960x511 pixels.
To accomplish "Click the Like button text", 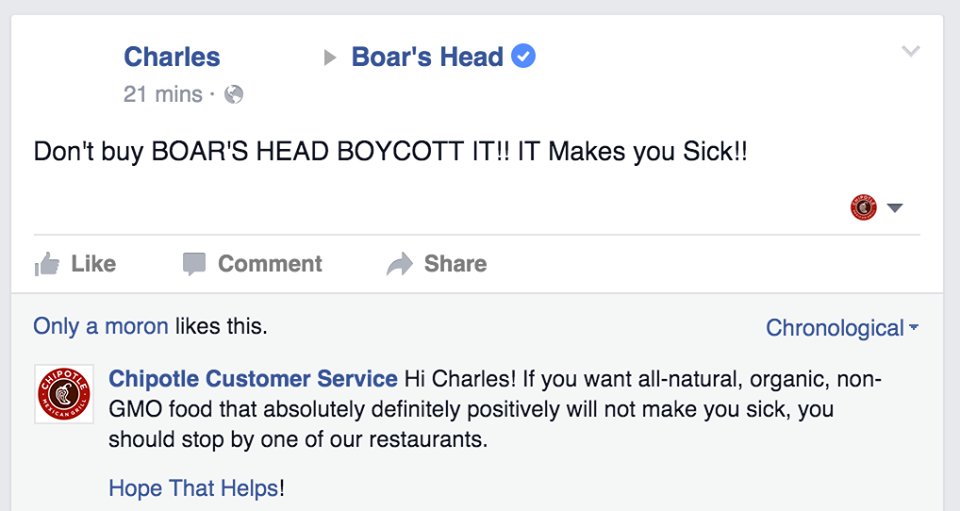I will coord(93,264).
